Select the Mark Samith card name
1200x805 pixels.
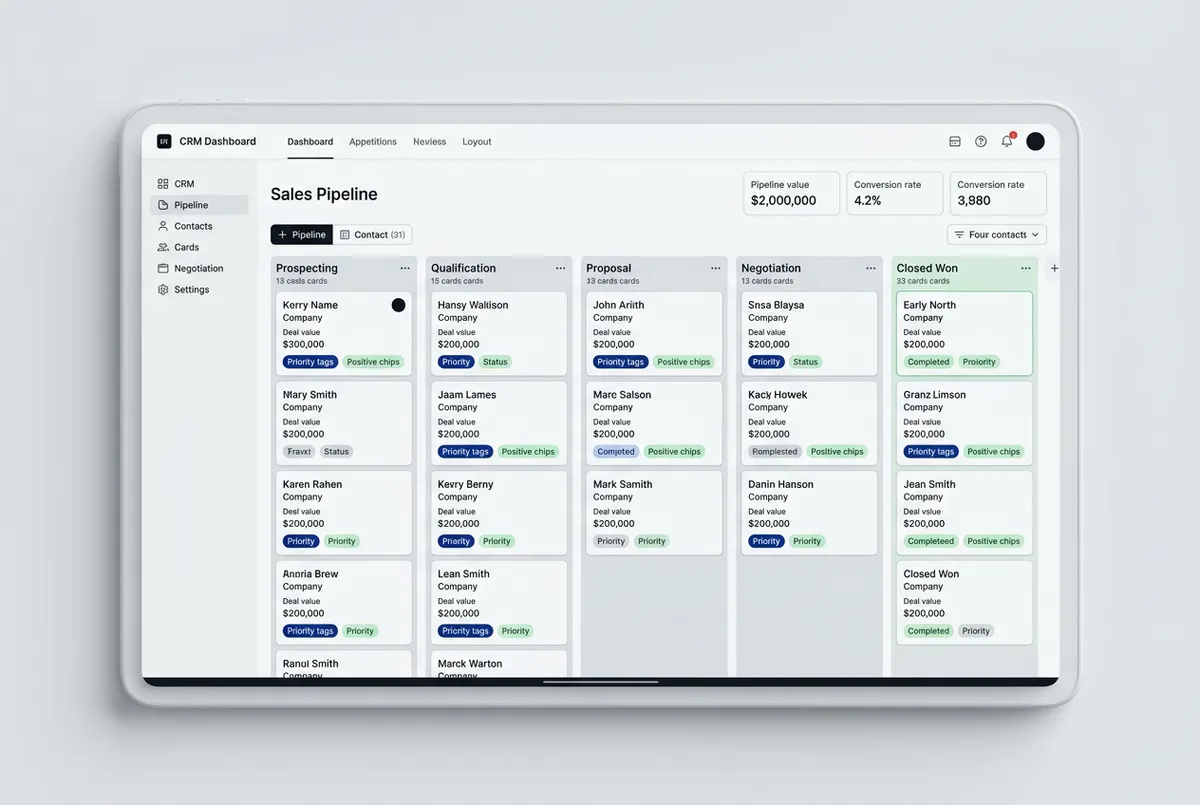[623, 484]
